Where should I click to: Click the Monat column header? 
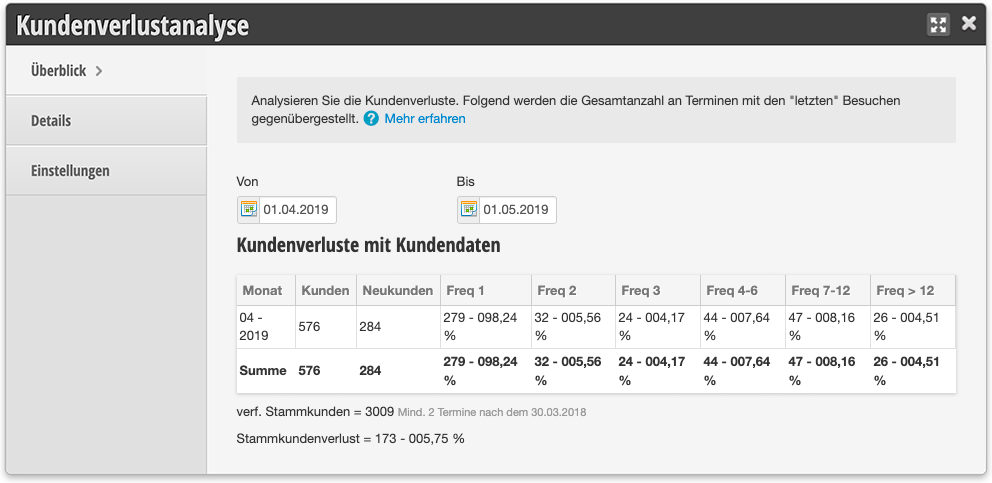[x=266, y=291]
